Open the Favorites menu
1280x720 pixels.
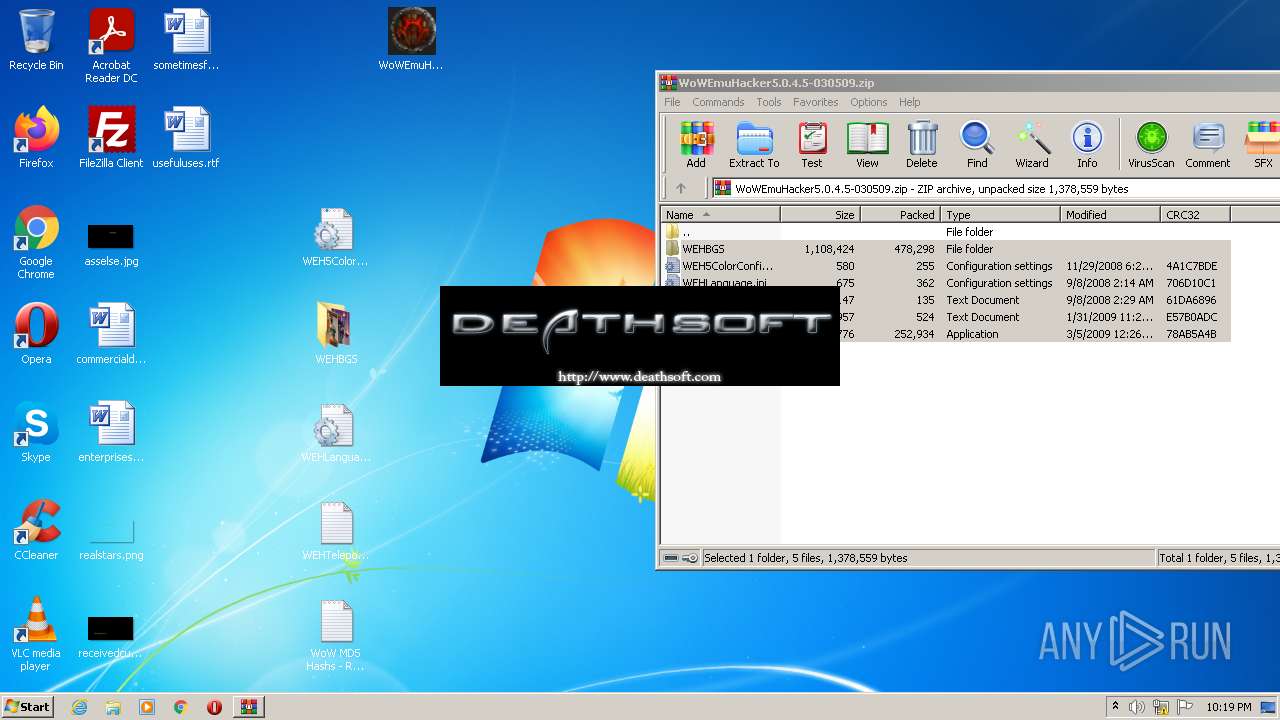coord(816,102)
